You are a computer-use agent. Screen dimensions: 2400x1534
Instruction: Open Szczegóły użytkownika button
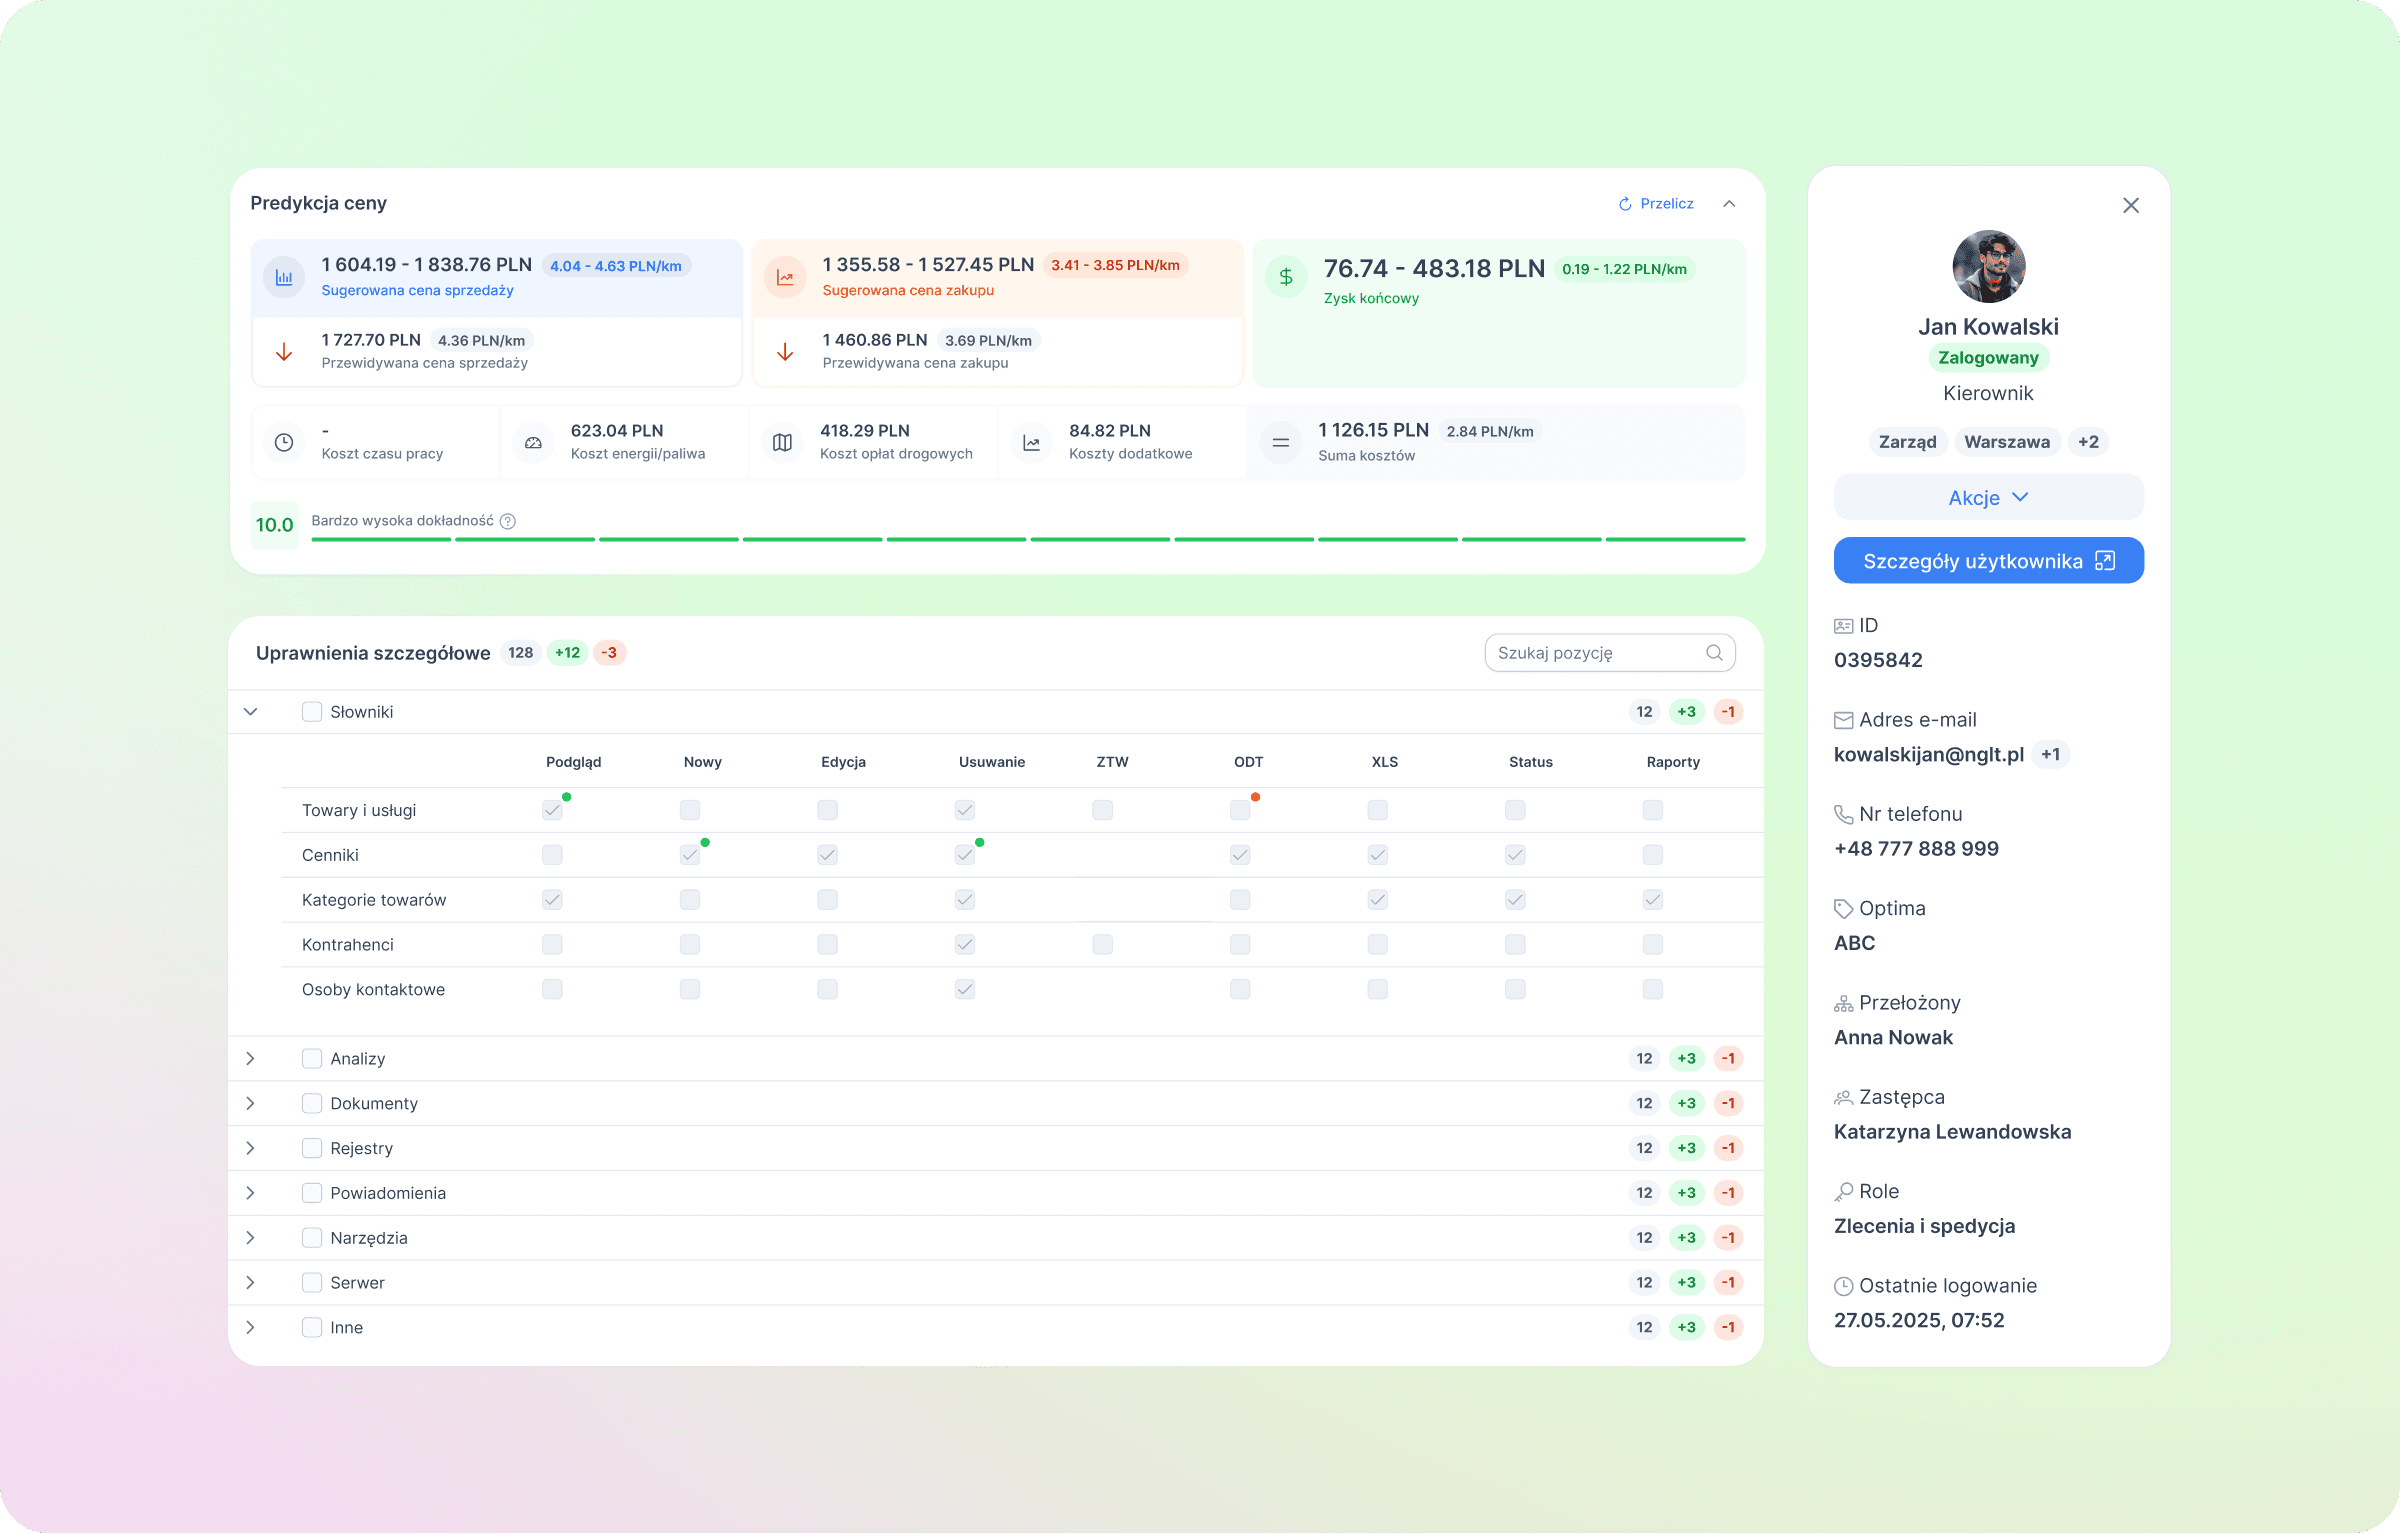point(1988,561)
